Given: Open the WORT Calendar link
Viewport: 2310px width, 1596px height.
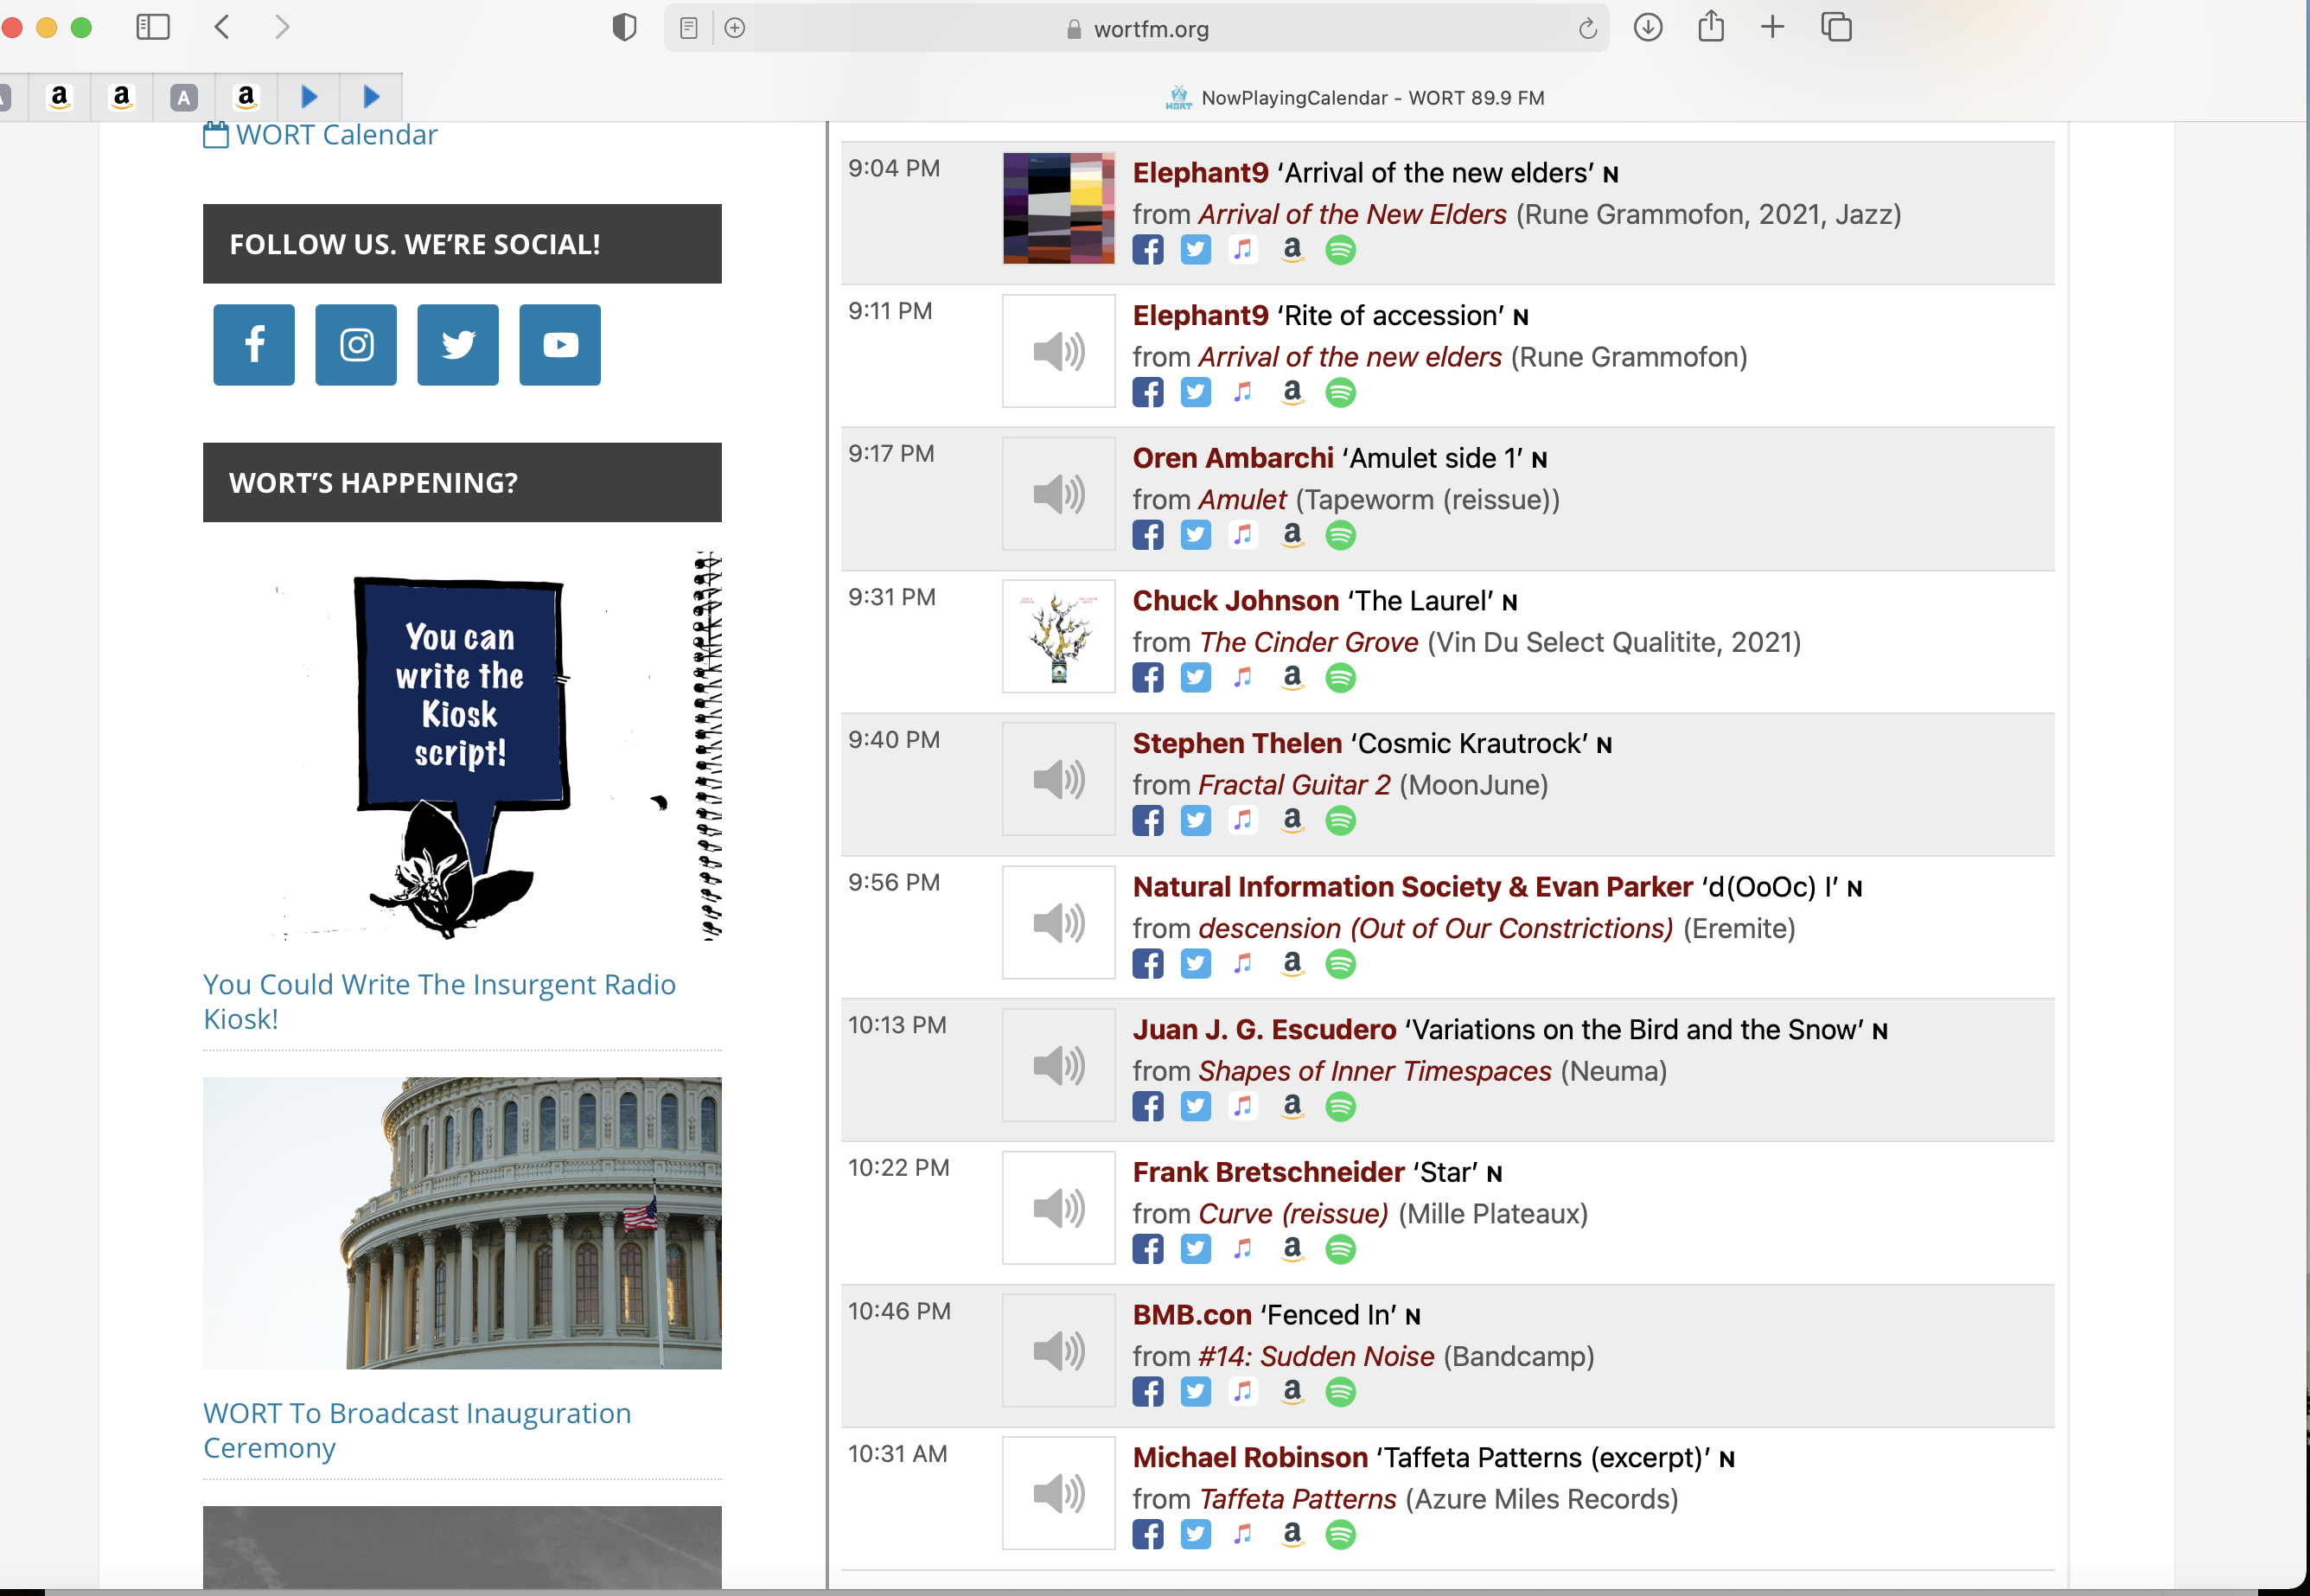Looking at the screenshot, I should pyautogui.click(x=320, y=135).
